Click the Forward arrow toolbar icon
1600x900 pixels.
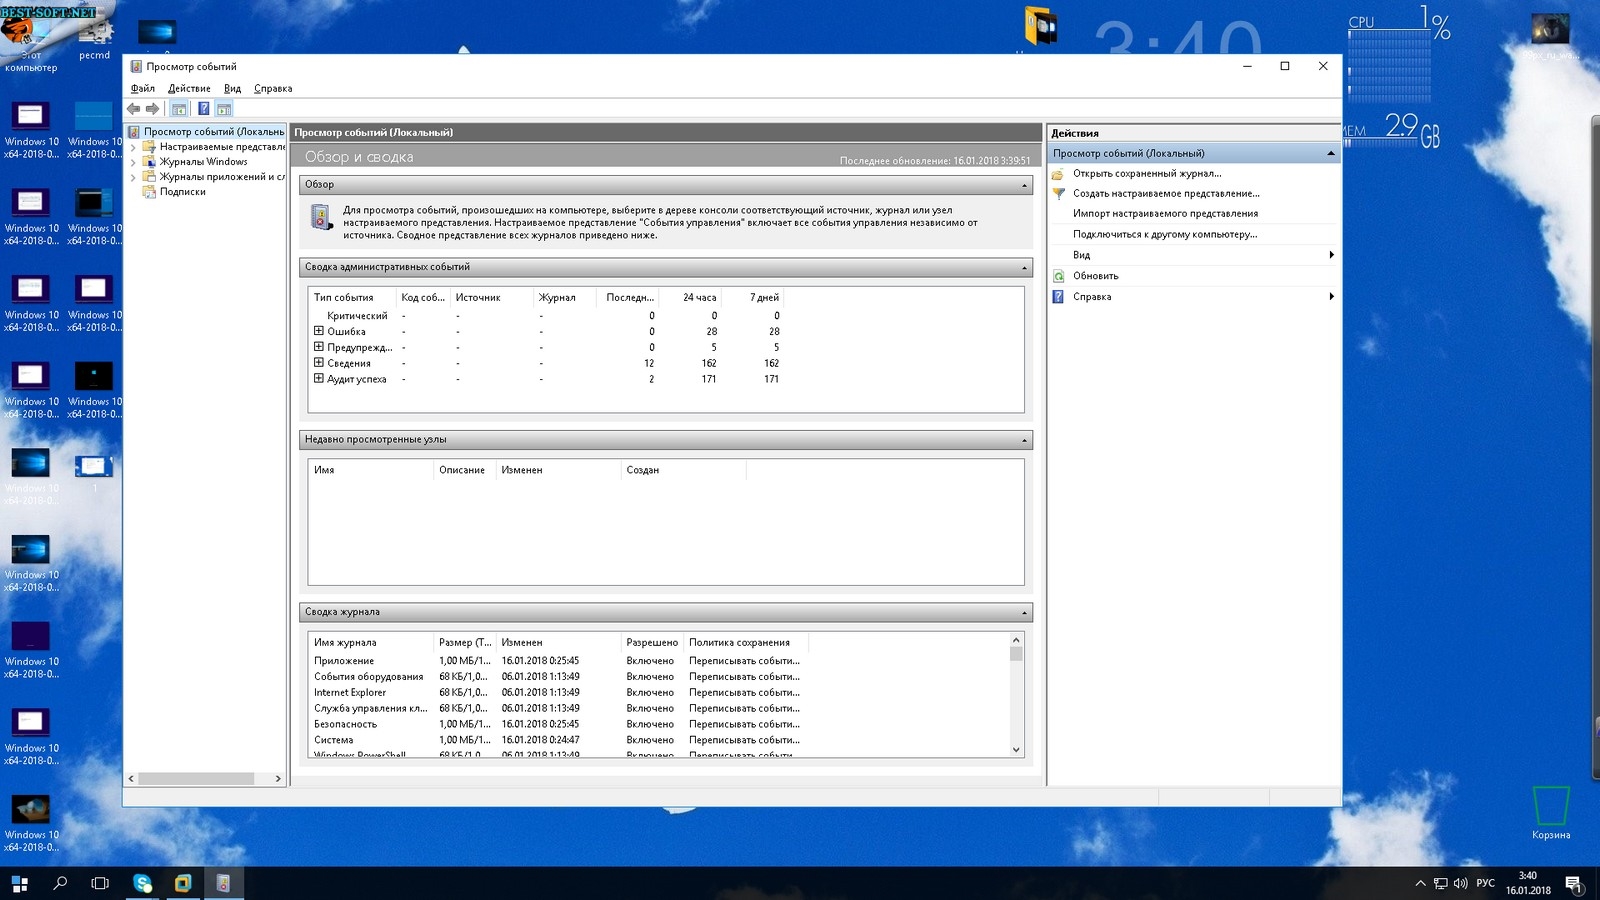tap(152, 109)
